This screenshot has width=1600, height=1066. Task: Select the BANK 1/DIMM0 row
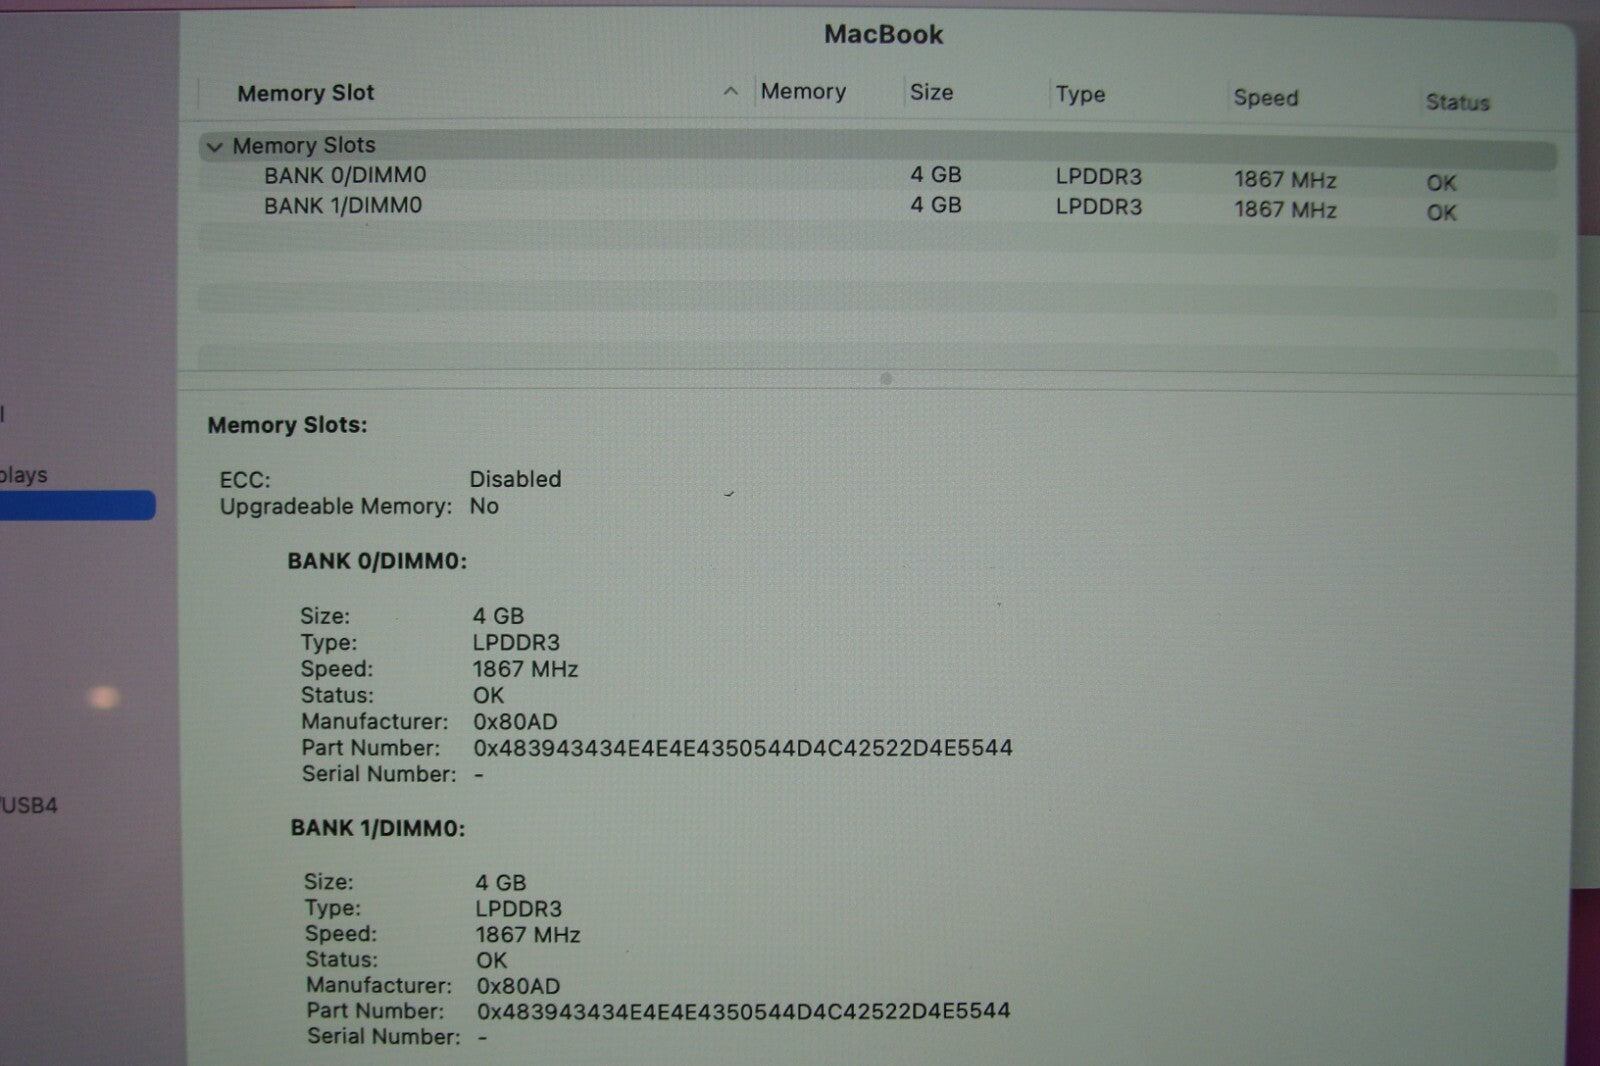(344, 206)
